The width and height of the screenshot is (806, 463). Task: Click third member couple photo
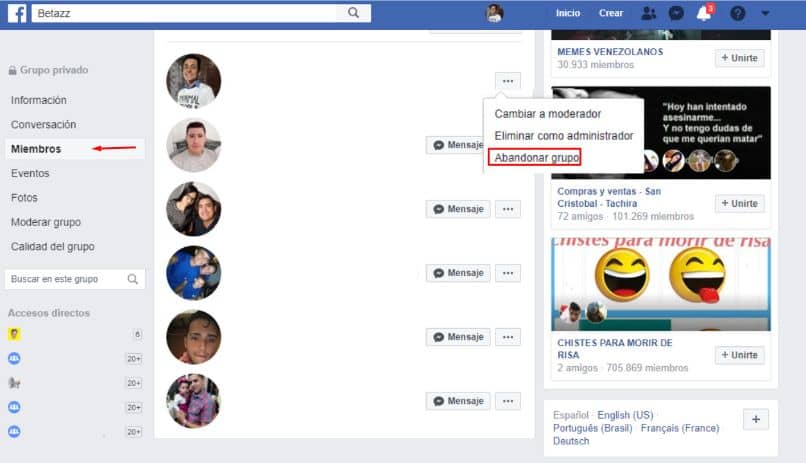click(x=194, y=209)
